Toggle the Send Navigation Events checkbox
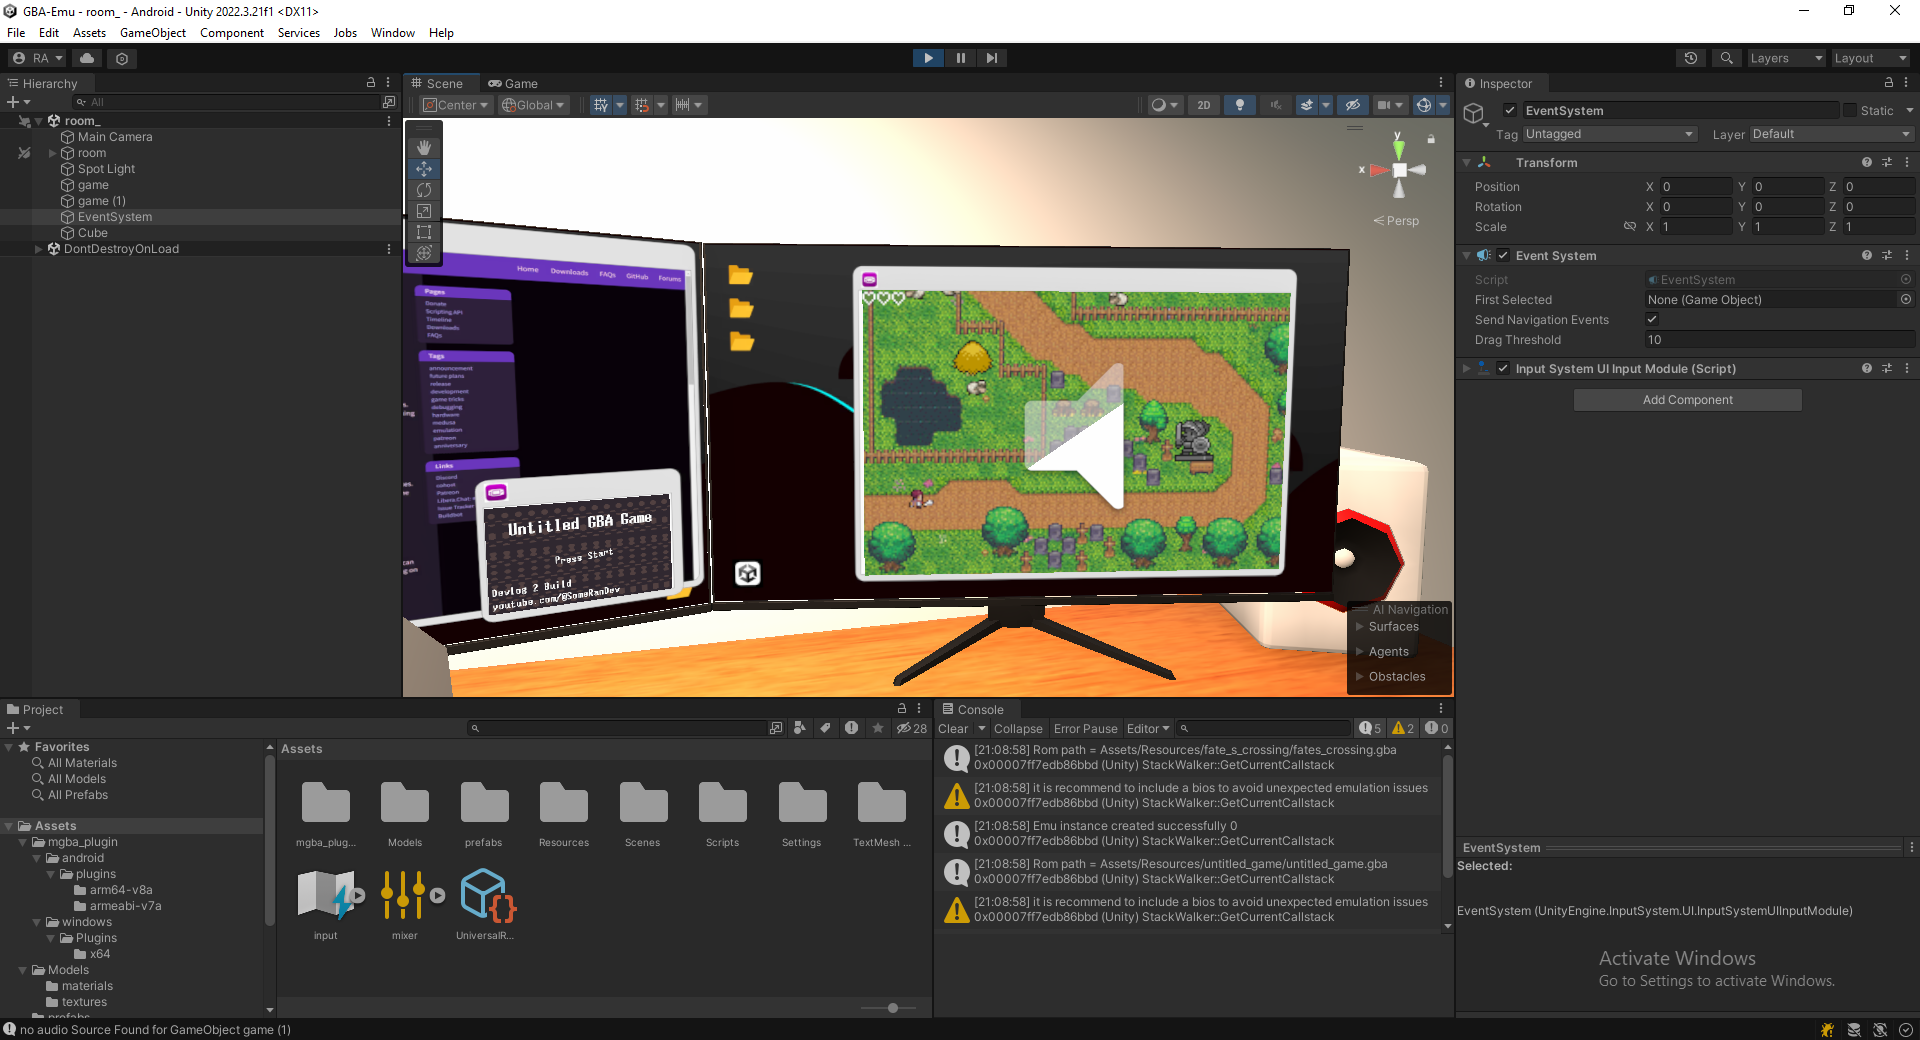This screenshot has height=1040, width=1920. pos(1652,320)
